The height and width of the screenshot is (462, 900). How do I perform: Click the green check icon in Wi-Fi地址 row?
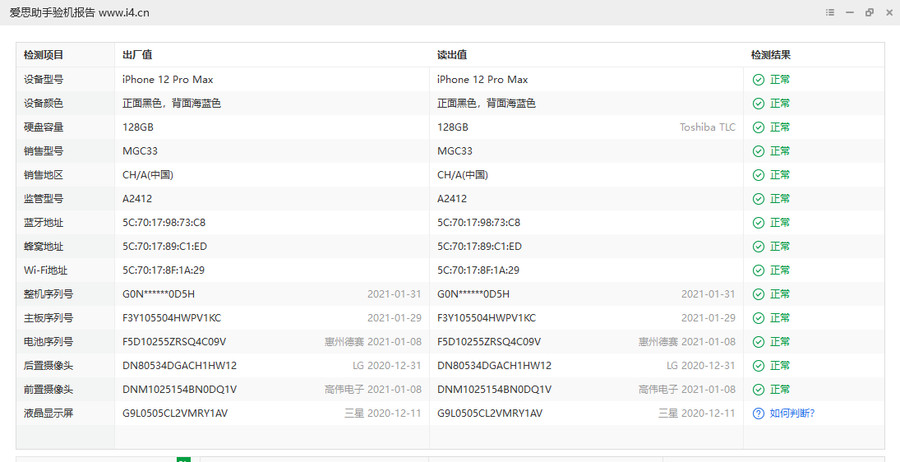point(758,270)
